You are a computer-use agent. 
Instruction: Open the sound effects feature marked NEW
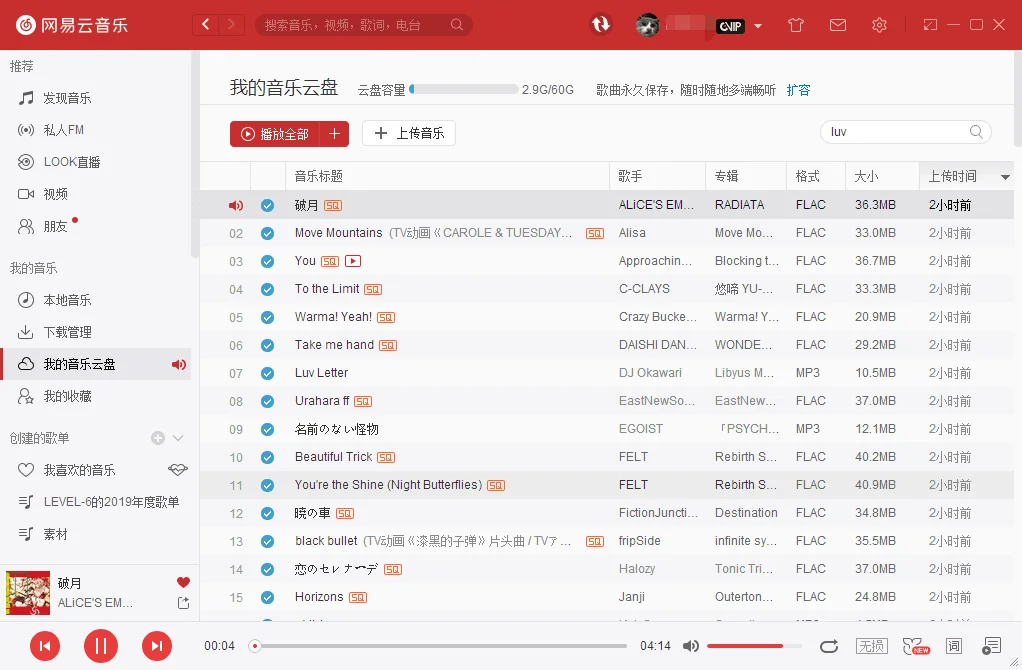[914, 646]
